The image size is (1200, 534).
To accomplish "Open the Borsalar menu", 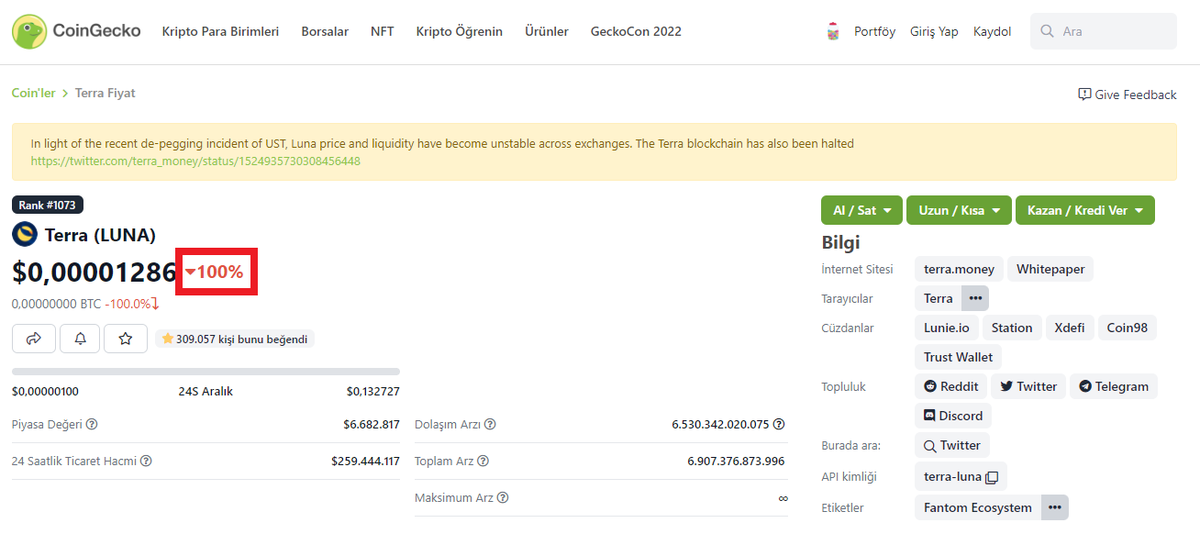I will click(325, 32).
